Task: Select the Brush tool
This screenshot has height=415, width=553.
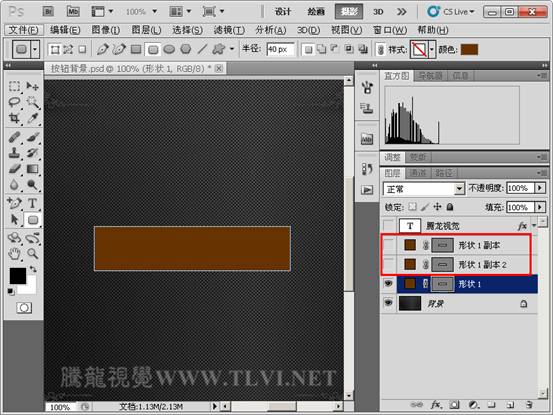Action: pyautogui.click(x=32, y=137)
